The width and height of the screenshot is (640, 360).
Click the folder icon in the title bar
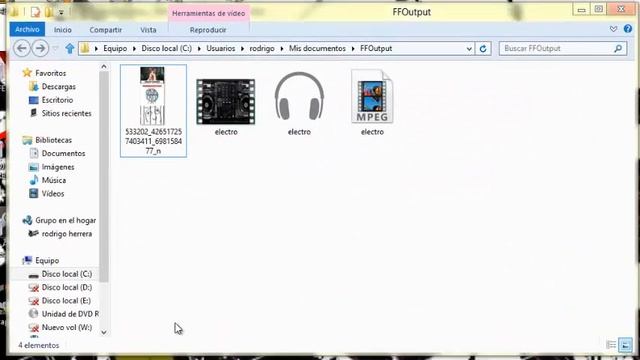coord(14,12)
